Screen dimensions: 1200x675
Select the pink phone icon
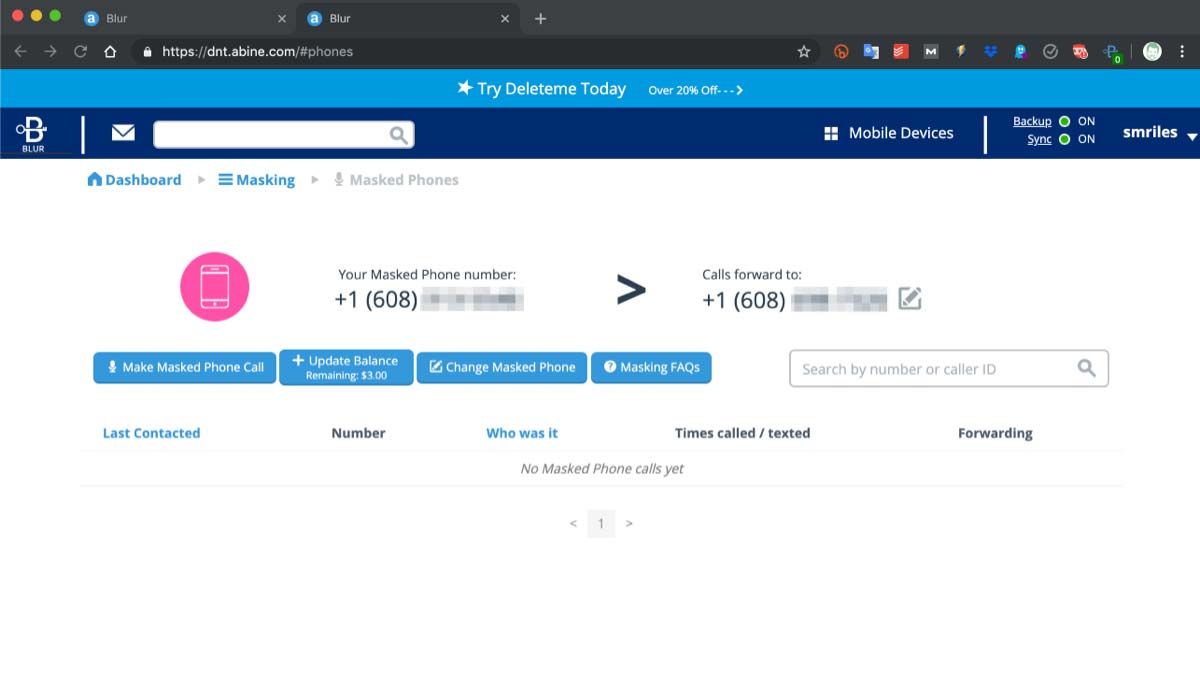coord(214,287)
